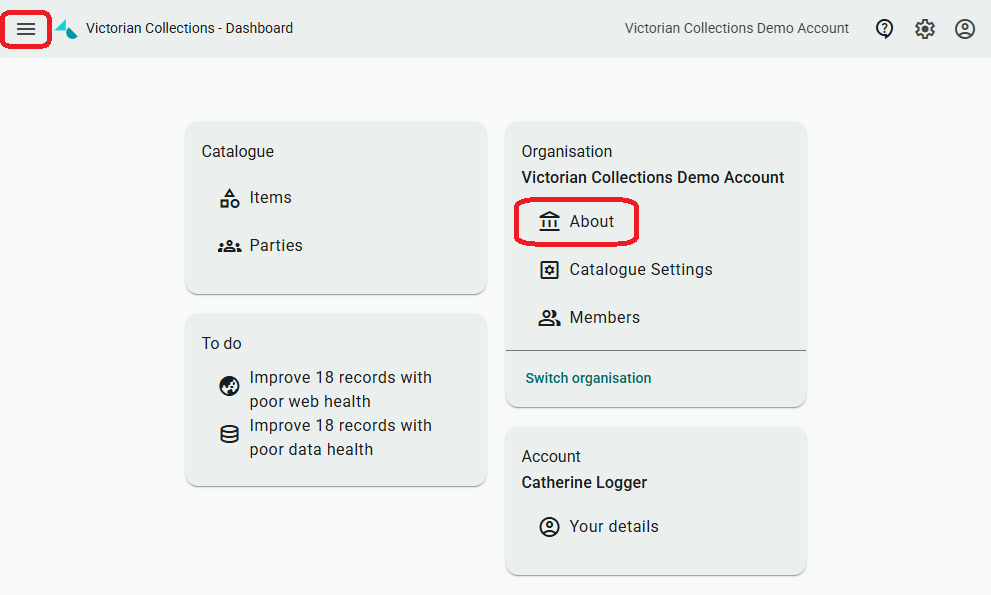Click the Victorian Collections - Dashboard title

190,28
